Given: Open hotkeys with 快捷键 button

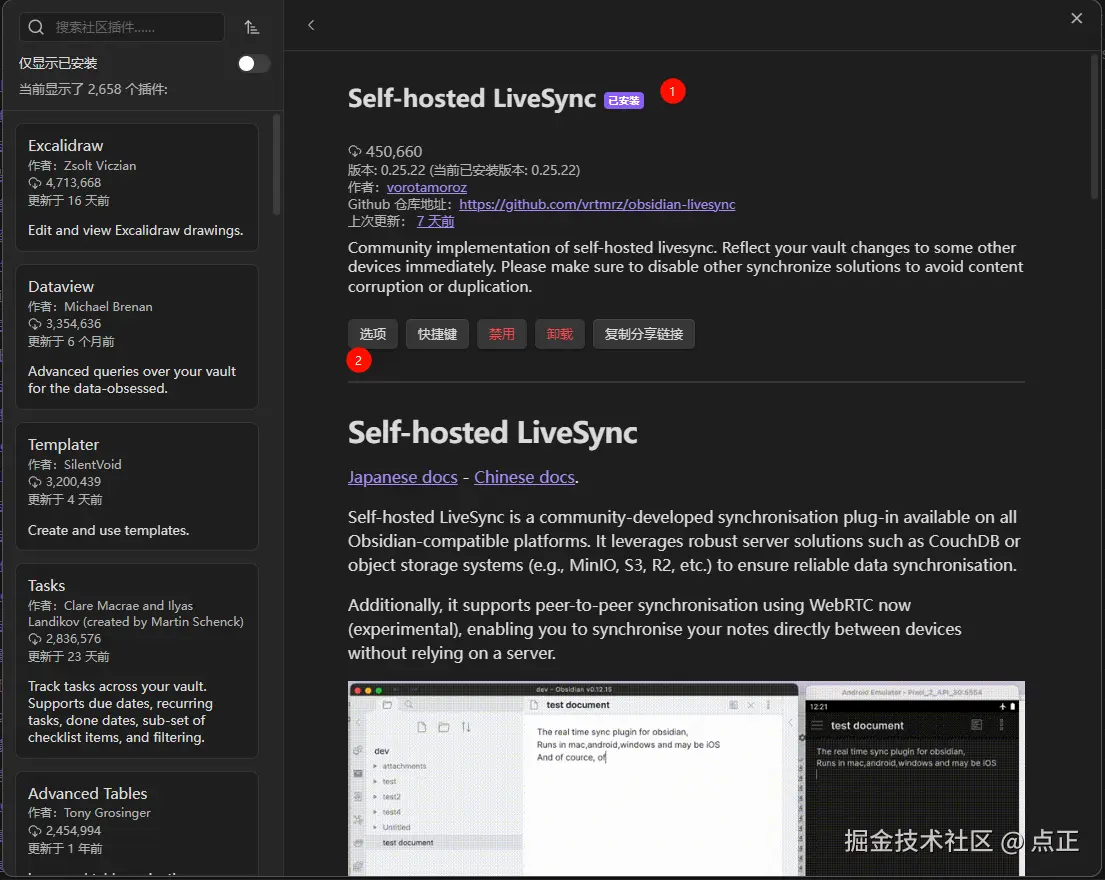Looking at the screenshot, I should 438,334.
